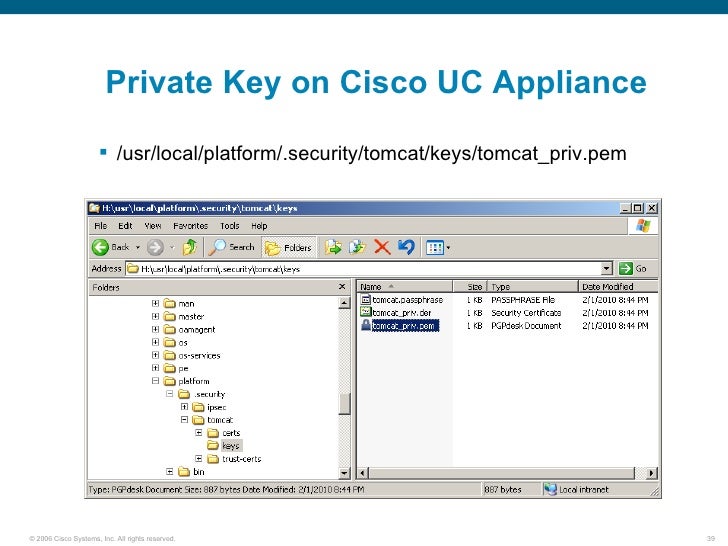Click the Local intranet zone icon
This screenshot has height=546, width=728.
pos(550,489)
